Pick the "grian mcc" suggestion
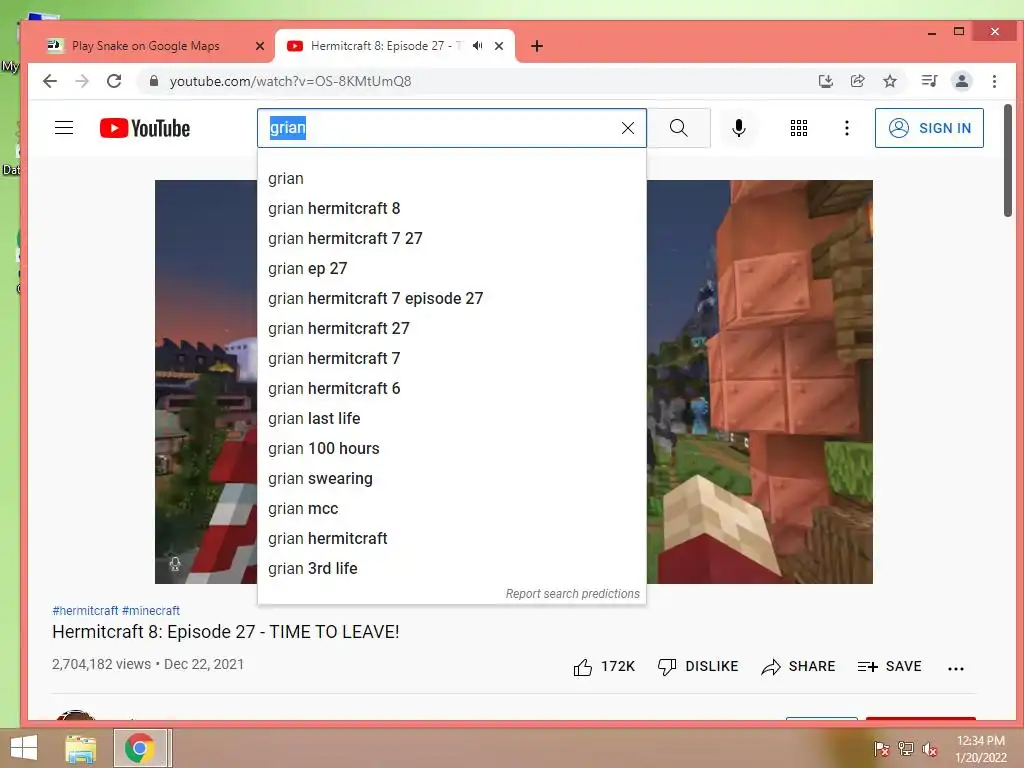 [451, 509]
